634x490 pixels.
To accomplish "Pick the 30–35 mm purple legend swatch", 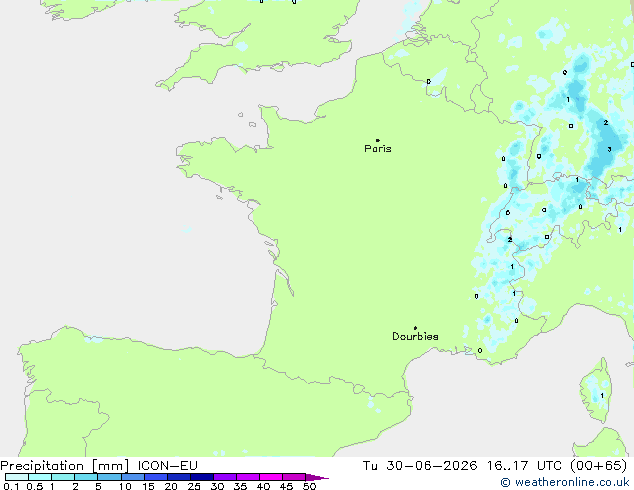I will click(225, 477).
